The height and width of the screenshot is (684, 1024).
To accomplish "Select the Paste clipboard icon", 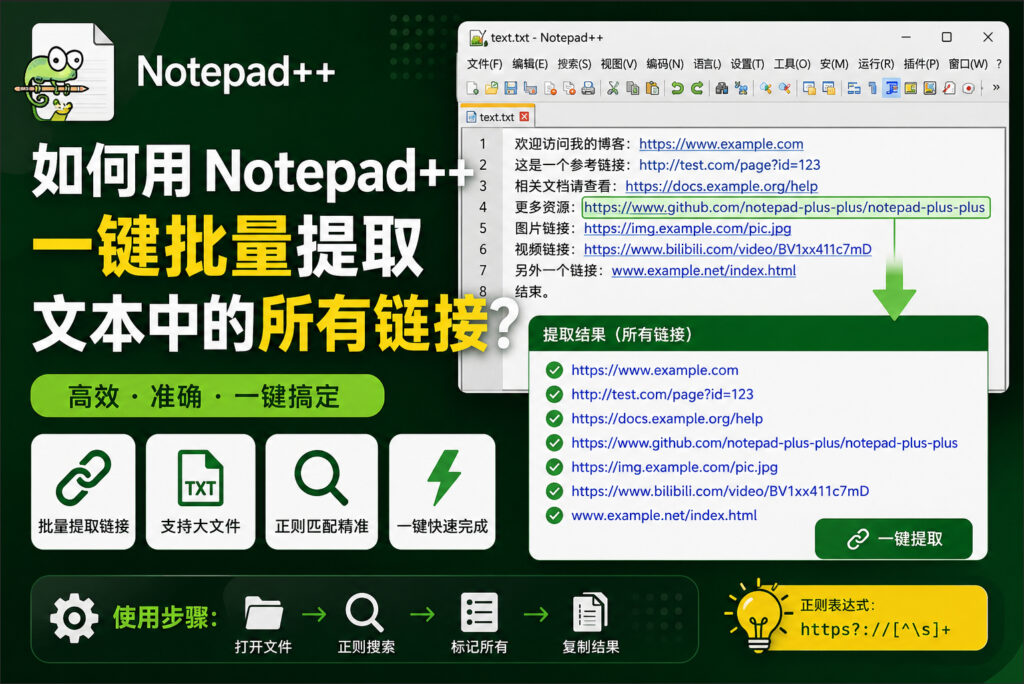I will pyautogui.click(x=652, y=88).
